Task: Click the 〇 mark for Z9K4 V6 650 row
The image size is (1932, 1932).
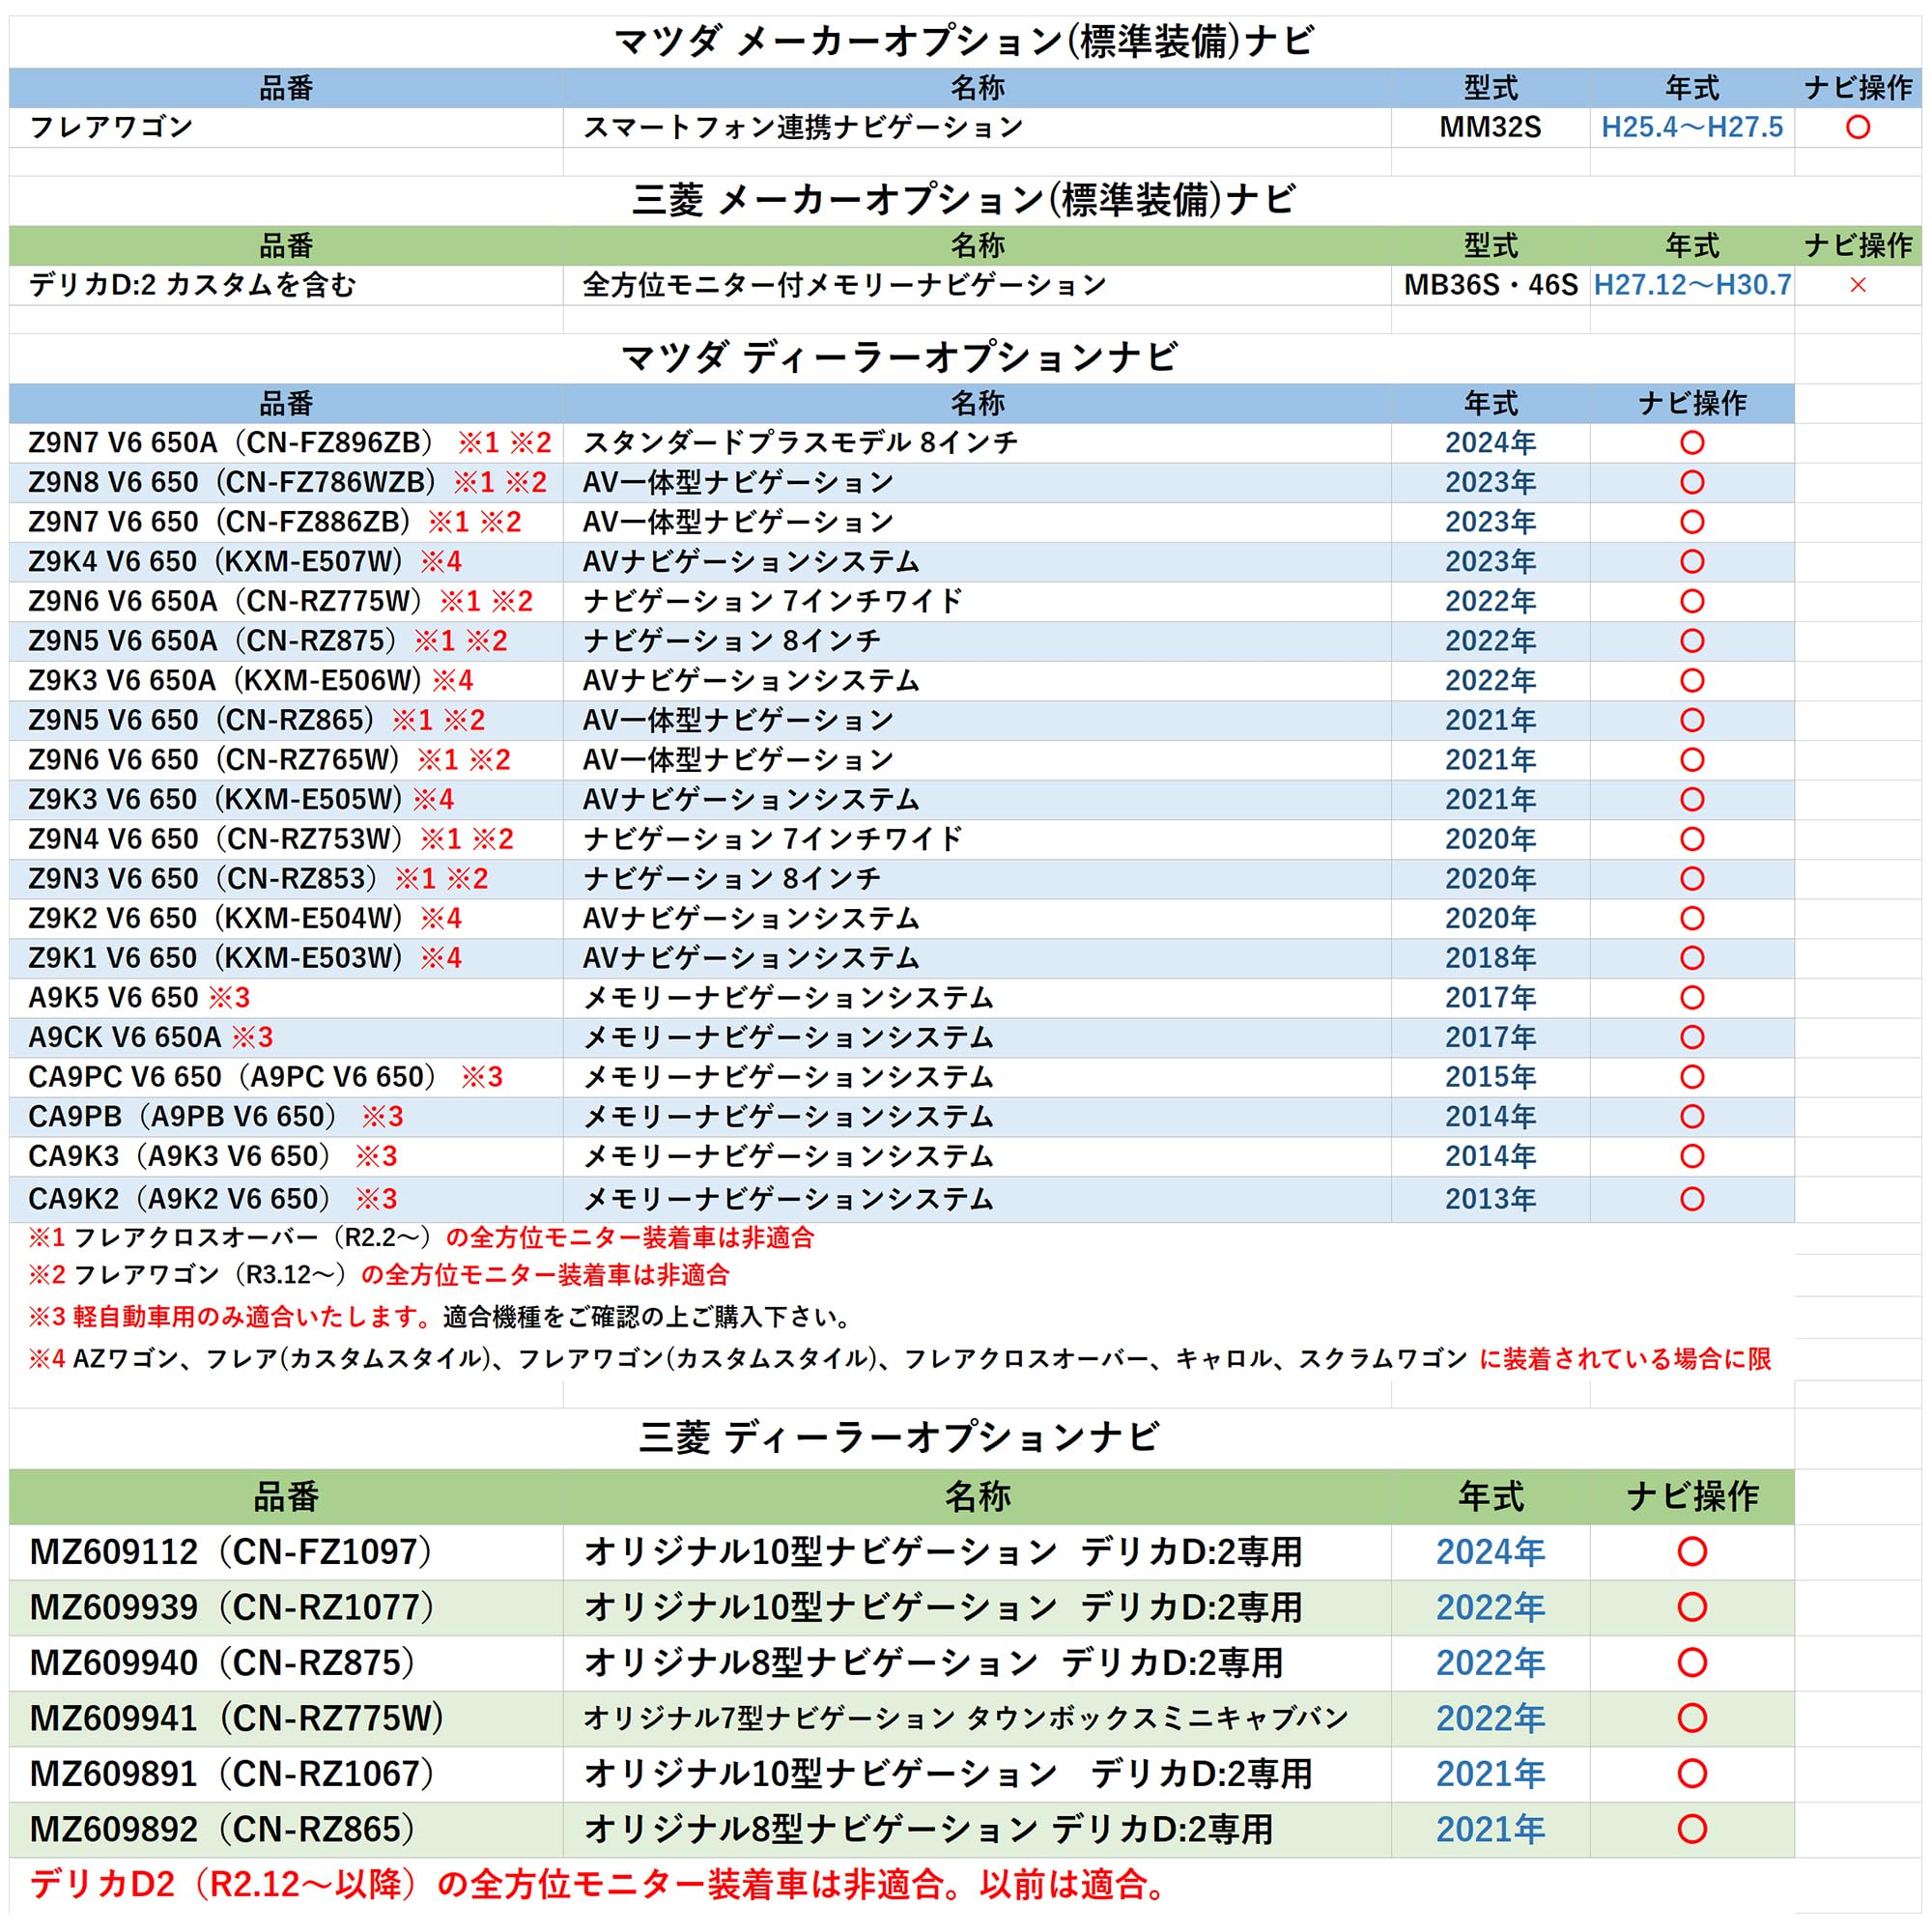Action: pos(1691,562)
